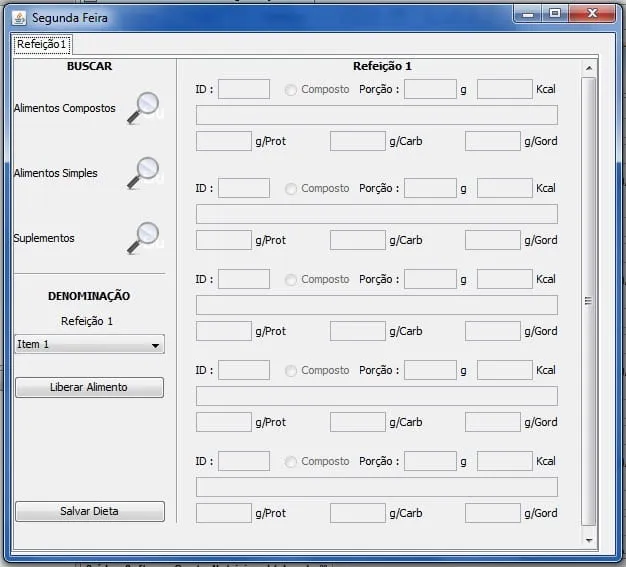This screenshot has height=567, width=626.
Task: Click g/Carb field of first item
Action: [358, 141]
